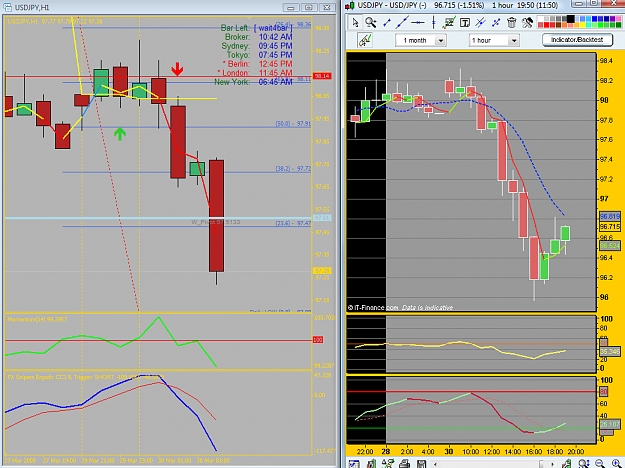This screenshot has width=625, height=468.
Task: Click the 35.346 indicator value label
Action: [610, 352]
